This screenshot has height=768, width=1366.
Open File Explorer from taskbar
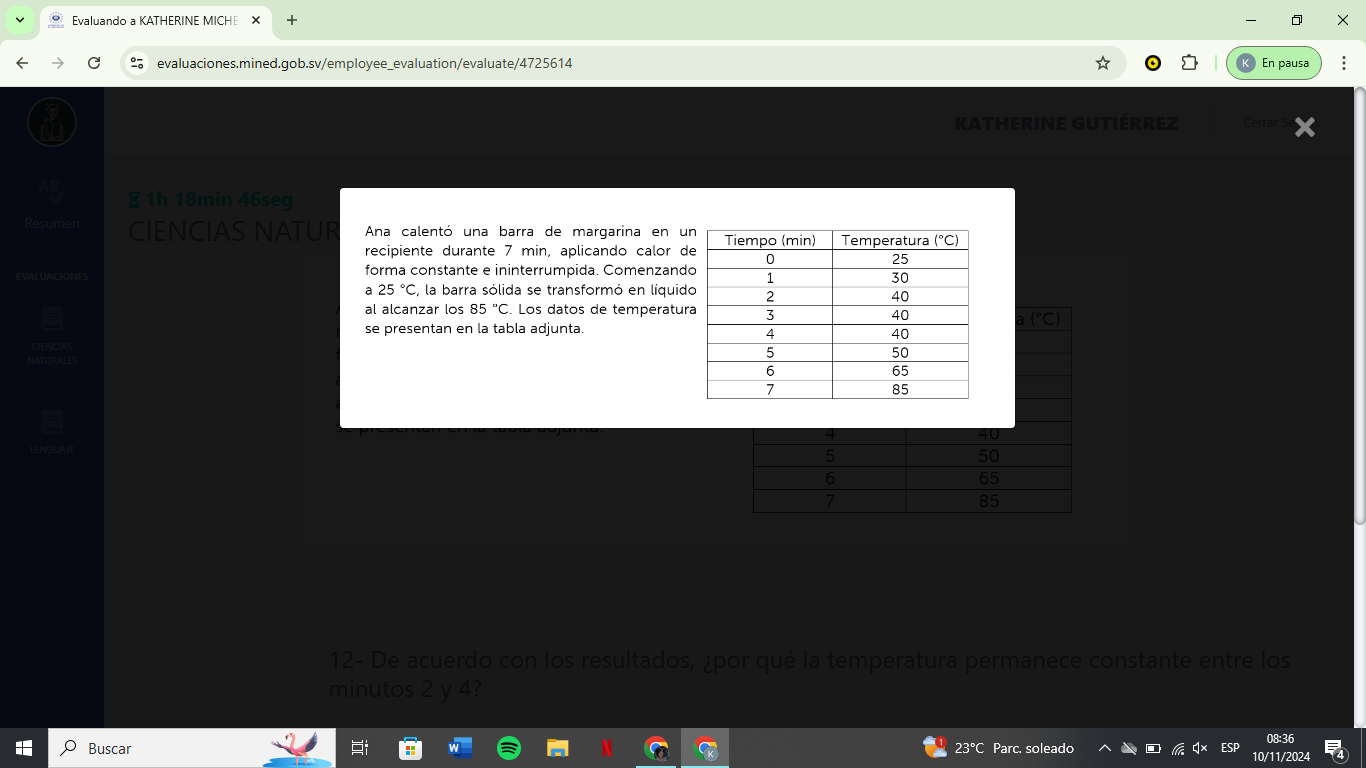coord(558,748)
